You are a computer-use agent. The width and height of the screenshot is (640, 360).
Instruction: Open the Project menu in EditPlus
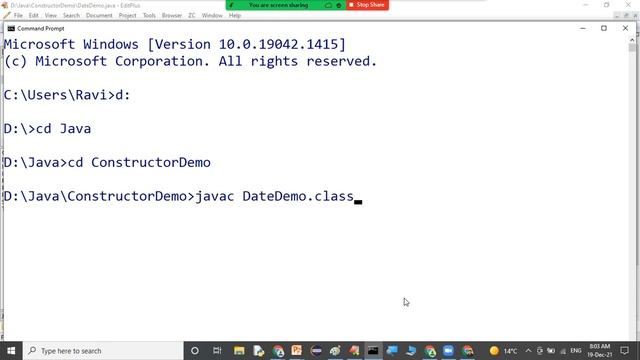click(x=127, y=16)
